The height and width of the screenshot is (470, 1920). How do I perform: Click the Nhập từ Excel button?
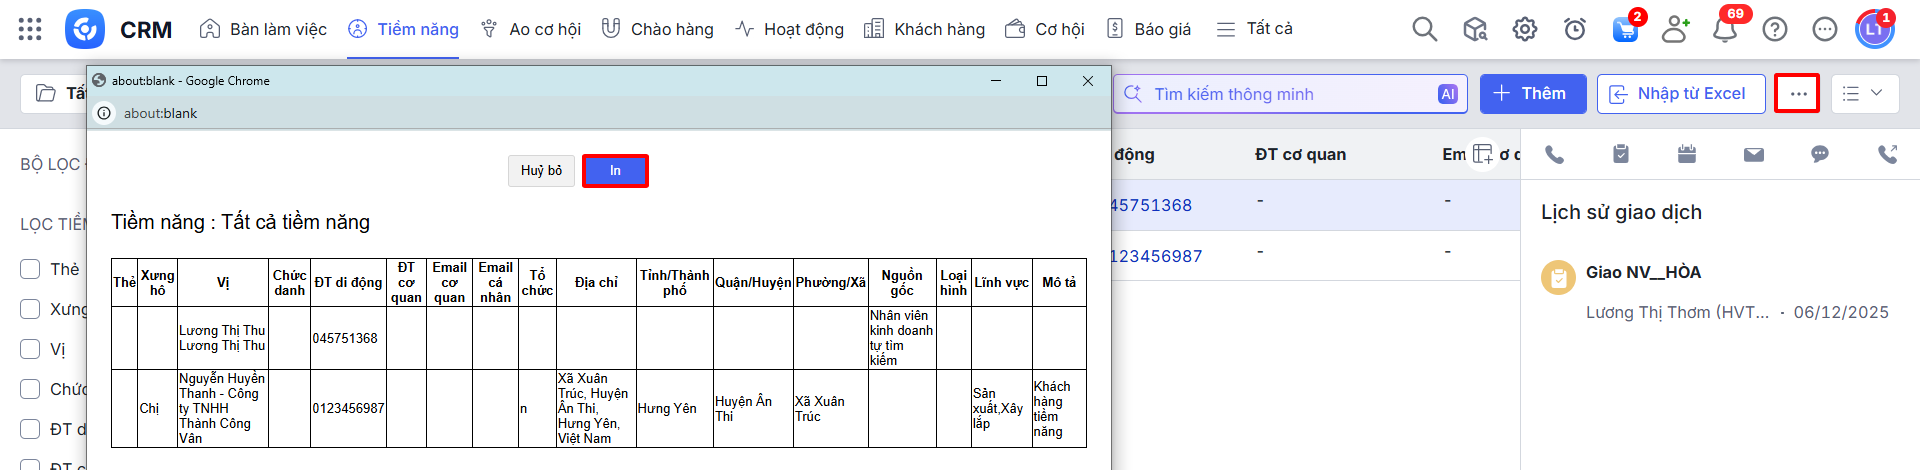[x=1680, y=94]
